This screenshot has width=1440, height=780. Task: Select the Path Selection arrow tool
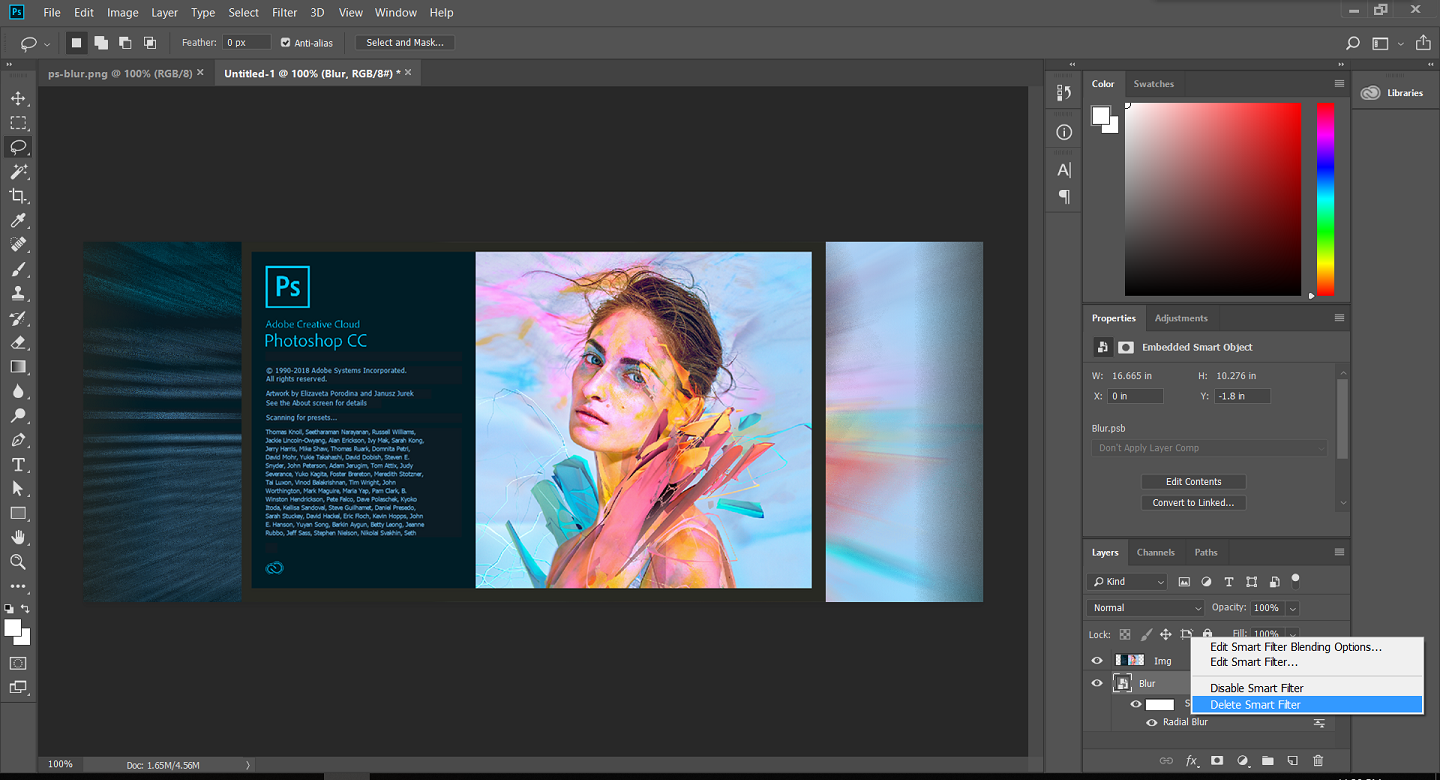(18, 489)
